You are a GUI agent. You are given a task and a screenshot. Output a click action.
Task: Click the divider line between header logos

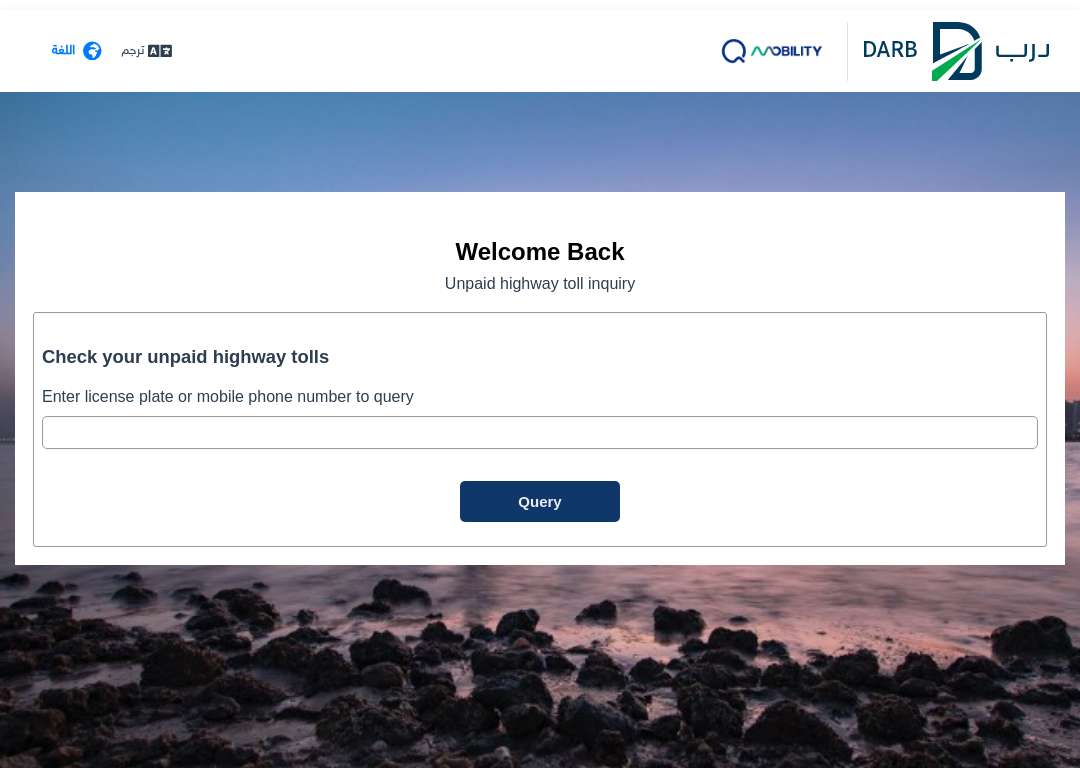point(847,52)
